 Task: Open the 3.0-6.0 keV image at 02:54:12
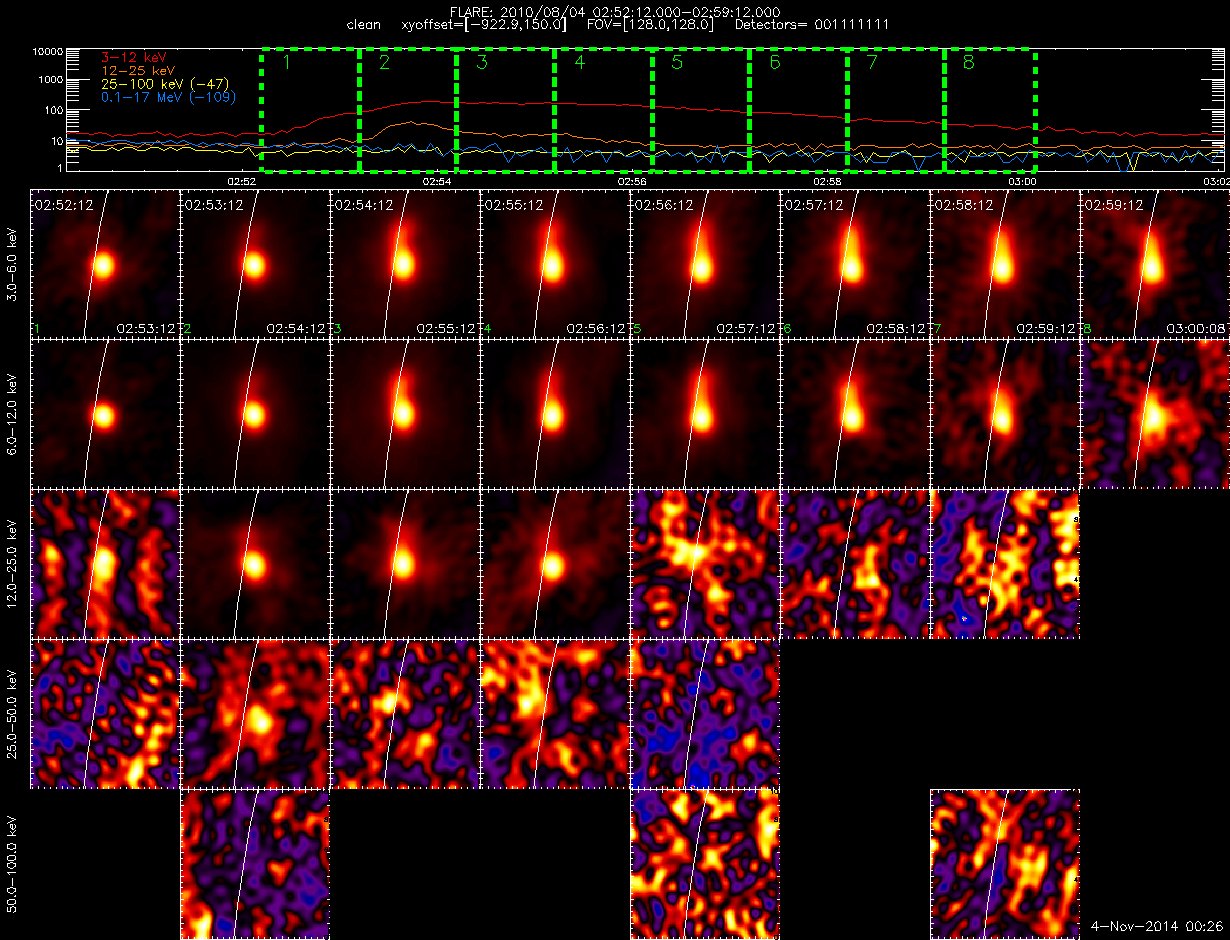coord(405,264)
